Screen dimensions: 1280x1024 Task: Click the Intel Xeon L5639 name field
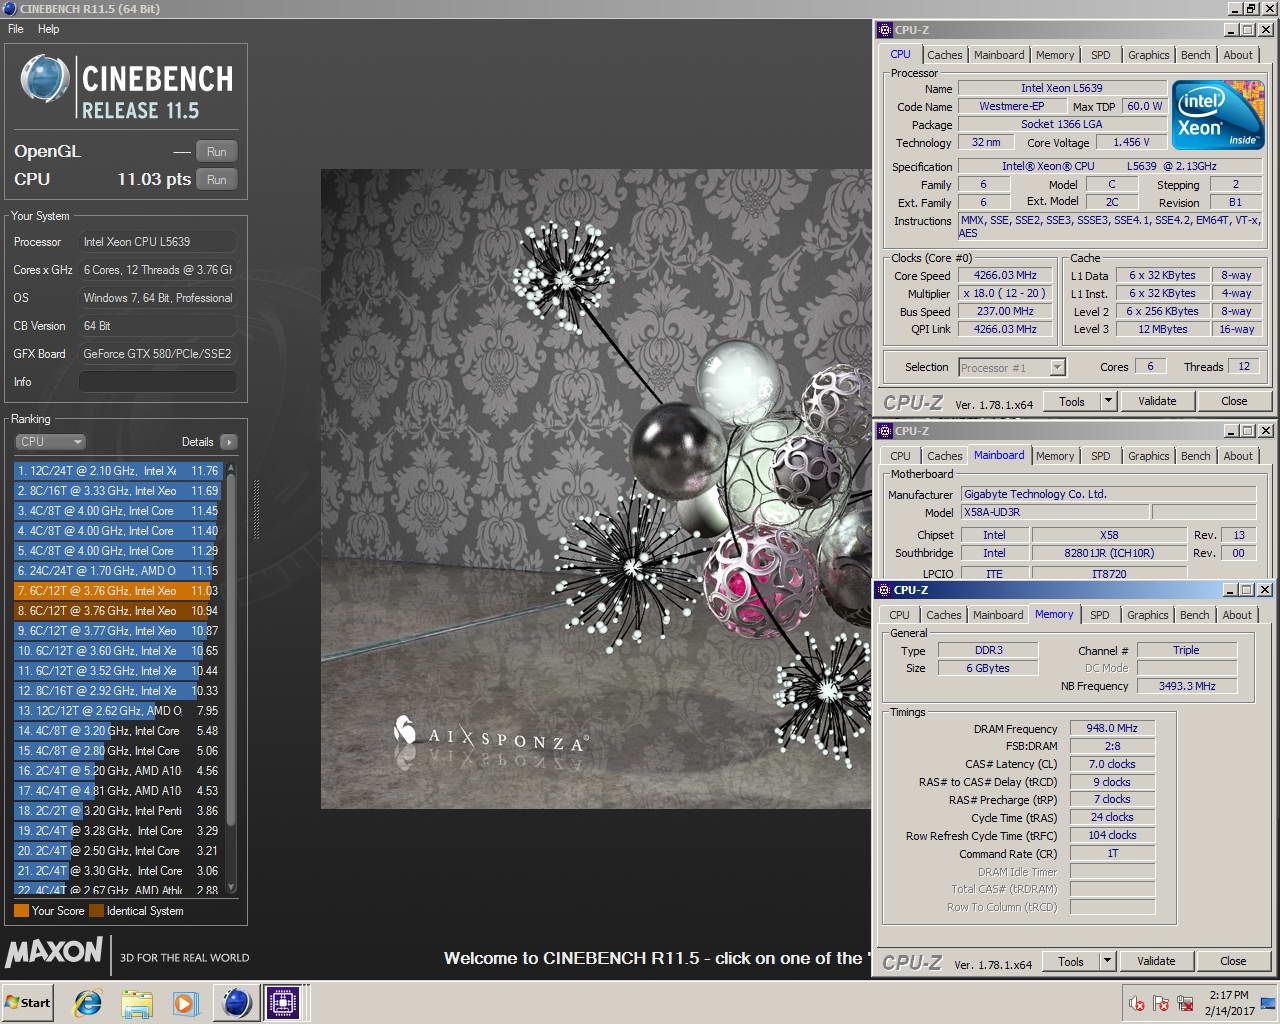click(x=1062, y=88)
